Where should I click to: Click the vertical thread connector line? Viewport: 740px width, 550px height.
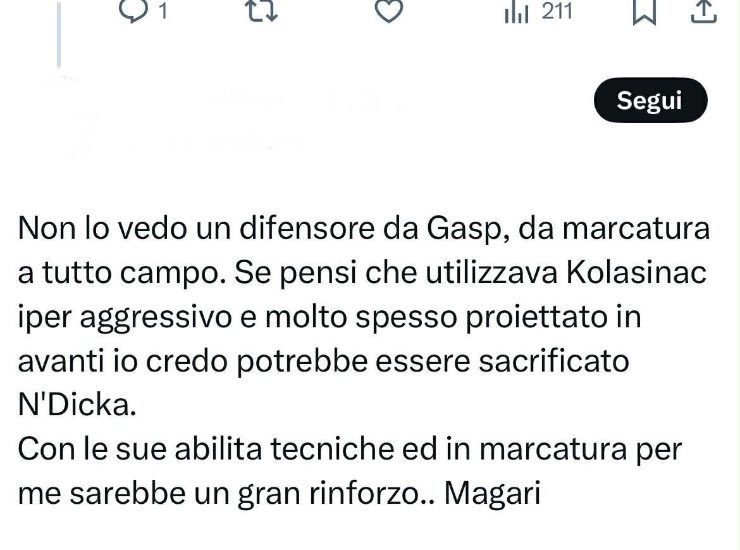(x=59, y=33)
